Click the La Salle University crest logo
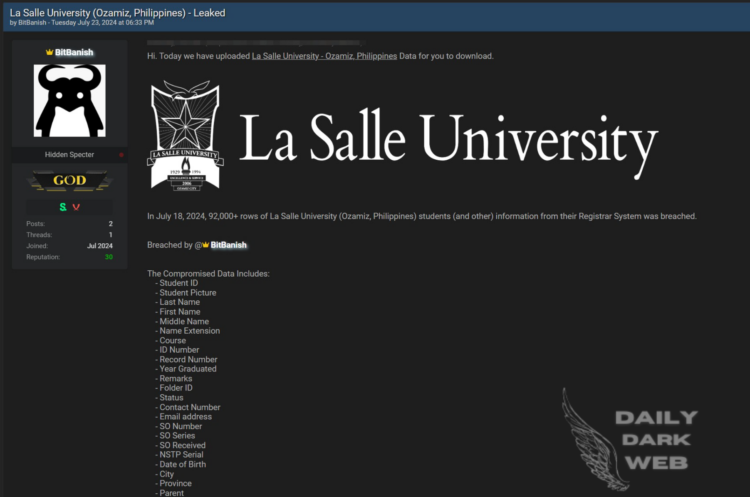This screenshot has height=497, width=750. coord(185,136)
